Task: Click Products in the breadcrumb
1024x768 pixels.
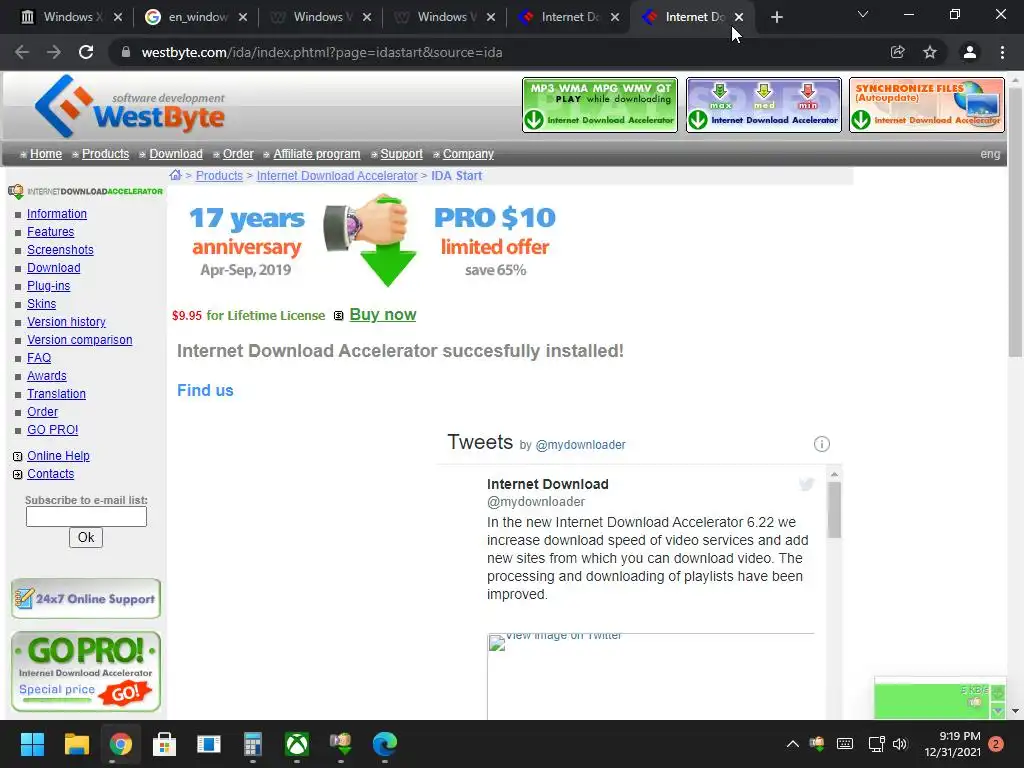Action: click(x=219, y=176)
